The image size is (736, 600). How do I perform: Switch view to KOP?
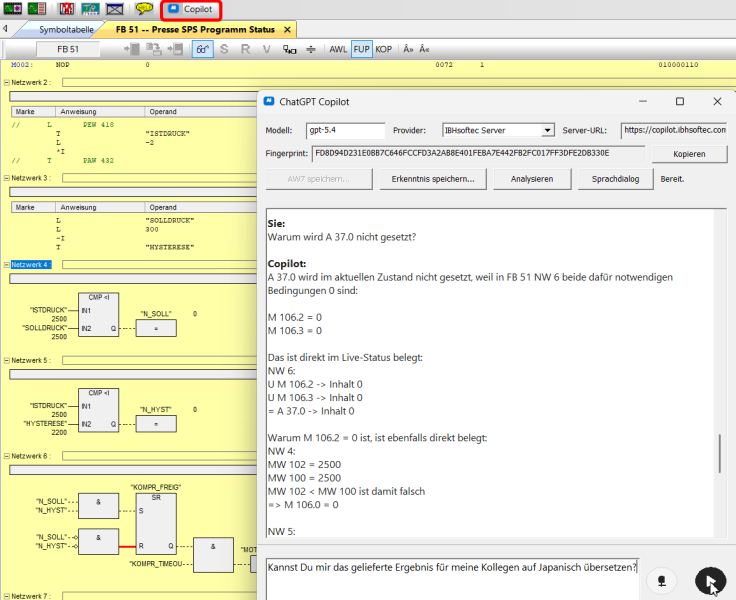point(383,49)
